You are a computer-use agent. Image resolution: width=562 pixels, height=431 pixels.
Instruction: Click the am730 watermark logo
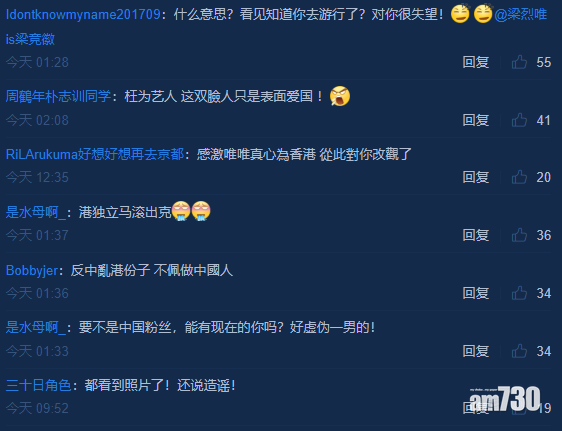(x=505, y=399)
